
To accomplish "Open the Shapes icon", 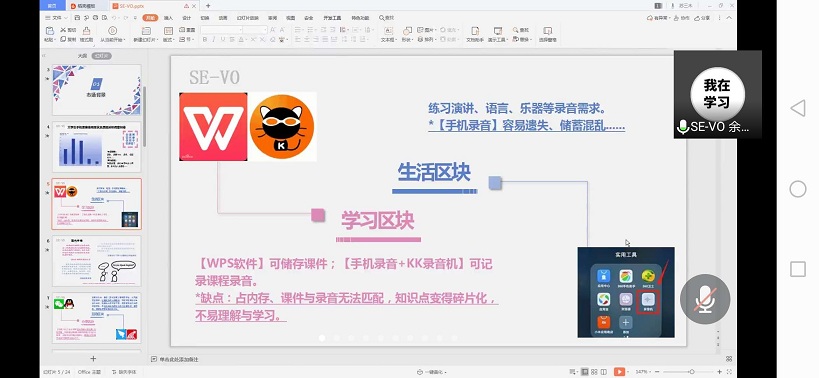I will click(x=407, y=31).
